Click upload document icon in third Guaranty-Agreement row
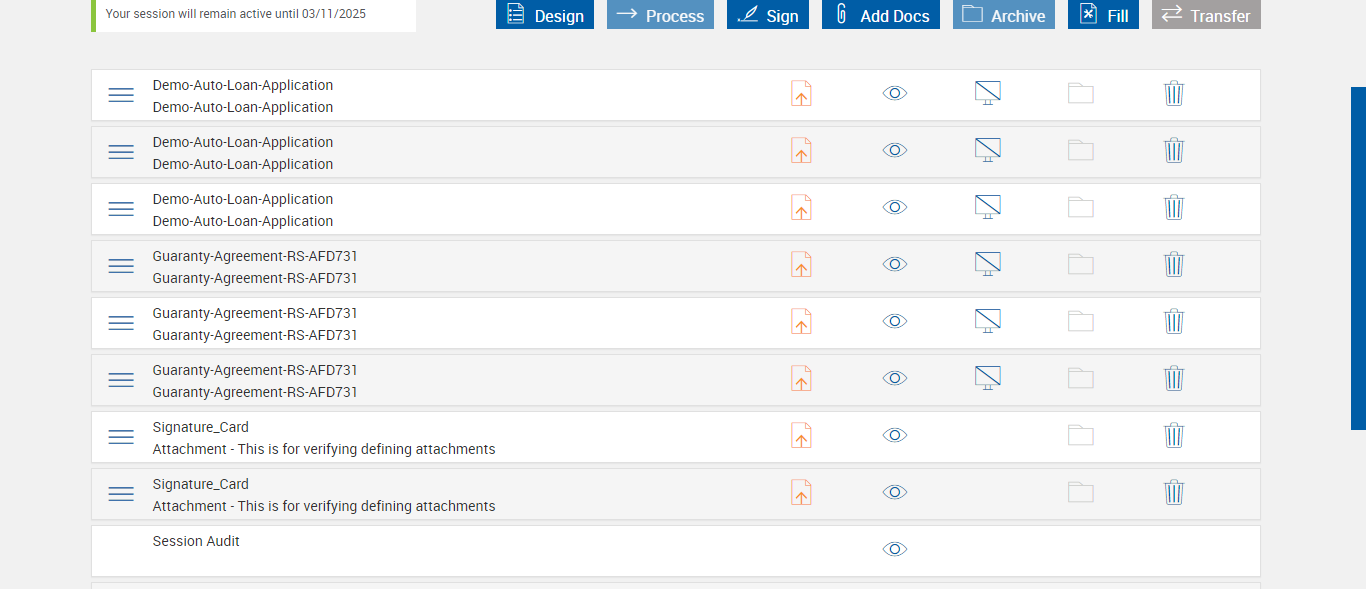Image resolution: width=1366 pixels, height=589 pixels. (801, 378)
